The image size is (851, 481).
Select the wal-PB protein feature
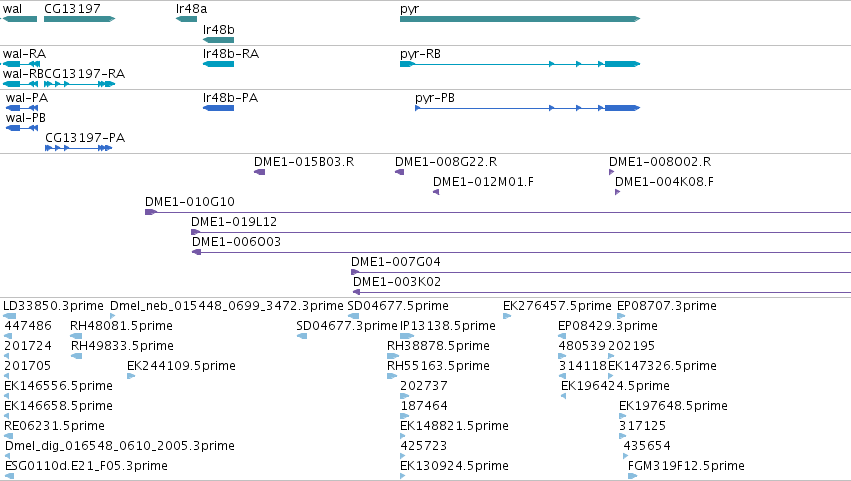click(22, 128)
